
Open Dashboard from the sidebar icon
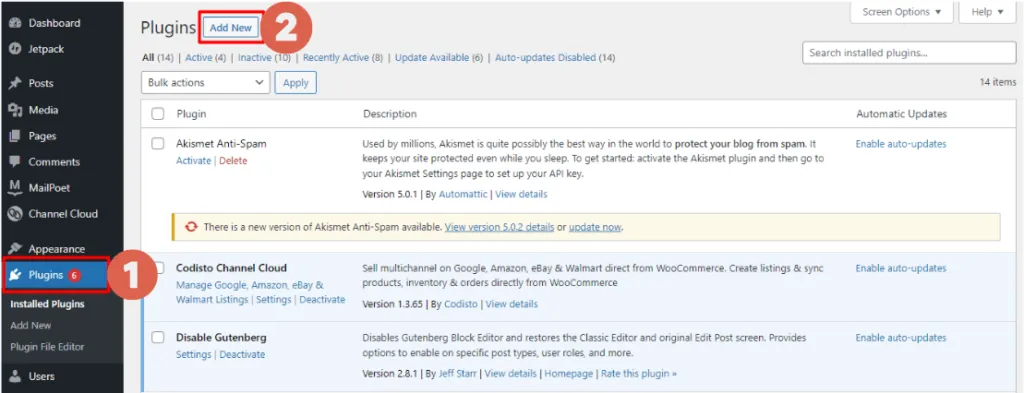point(14,23)
